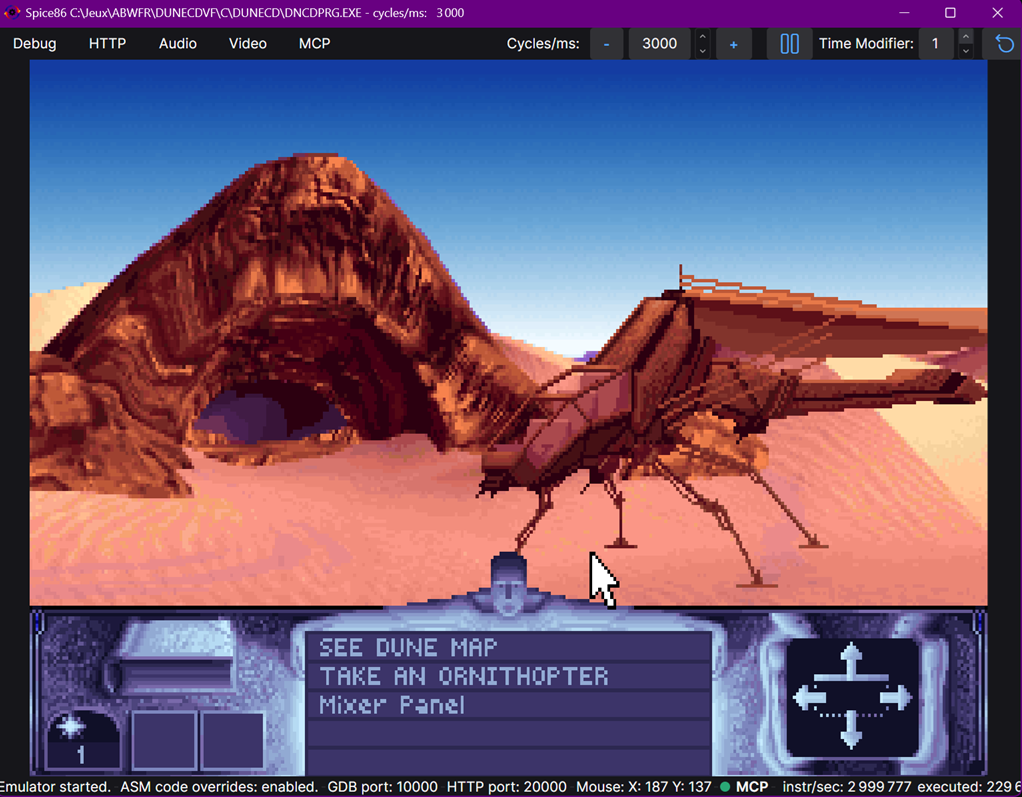Click the 'instr/sec: 2 999 777' readout

(847, 787)
